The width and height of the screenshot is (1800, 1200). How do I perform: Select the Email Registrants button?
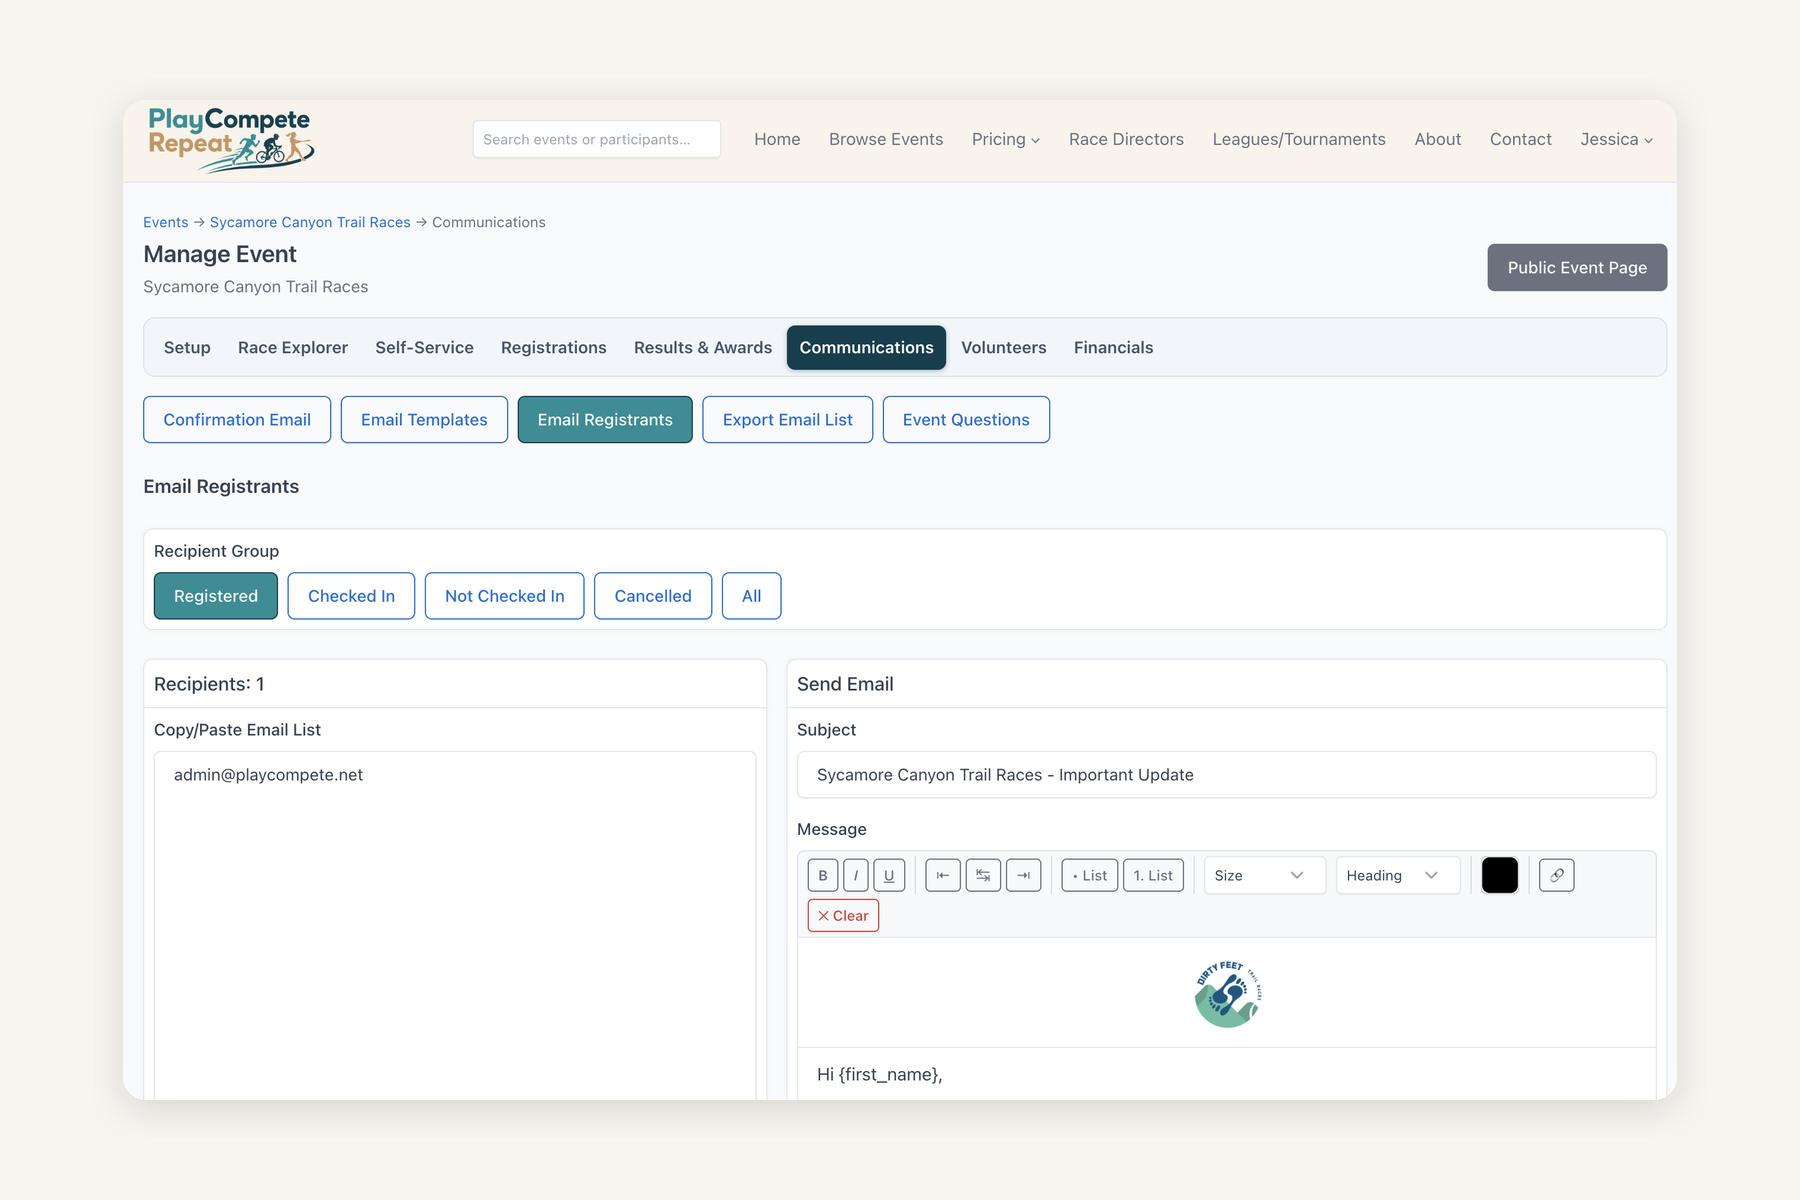605,420
